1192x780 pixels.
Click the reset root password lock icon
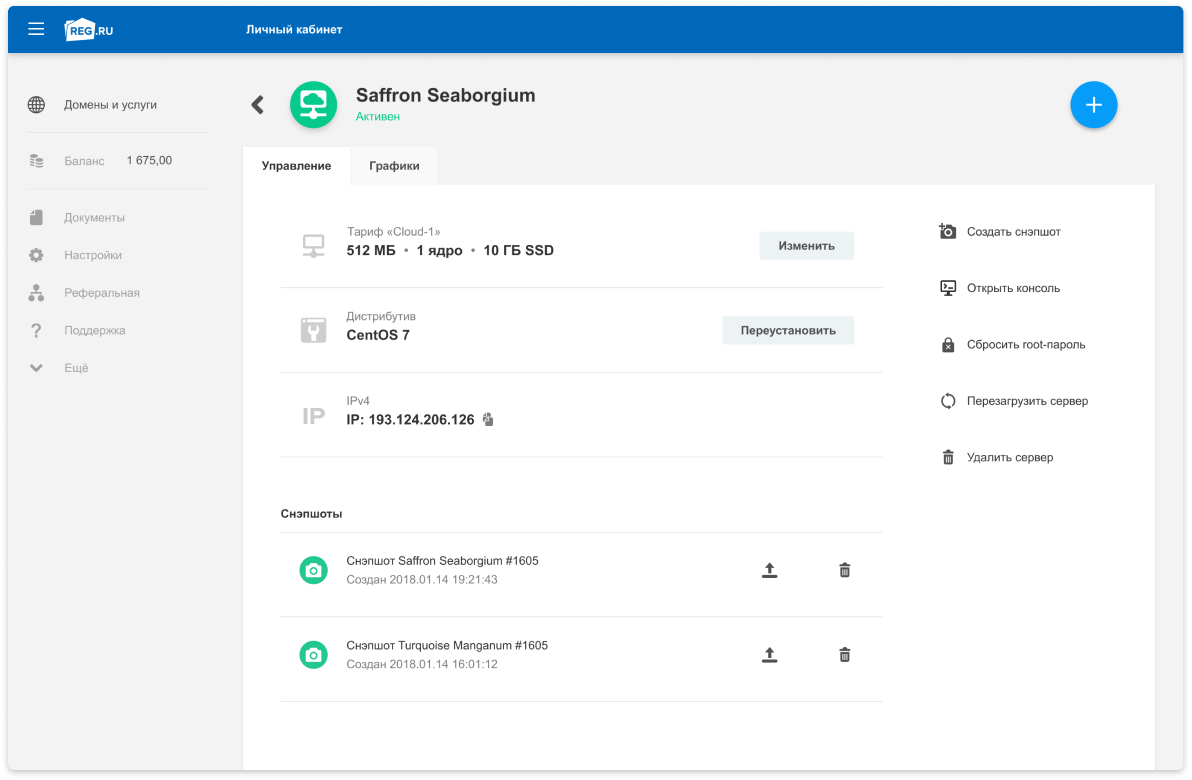948,344
